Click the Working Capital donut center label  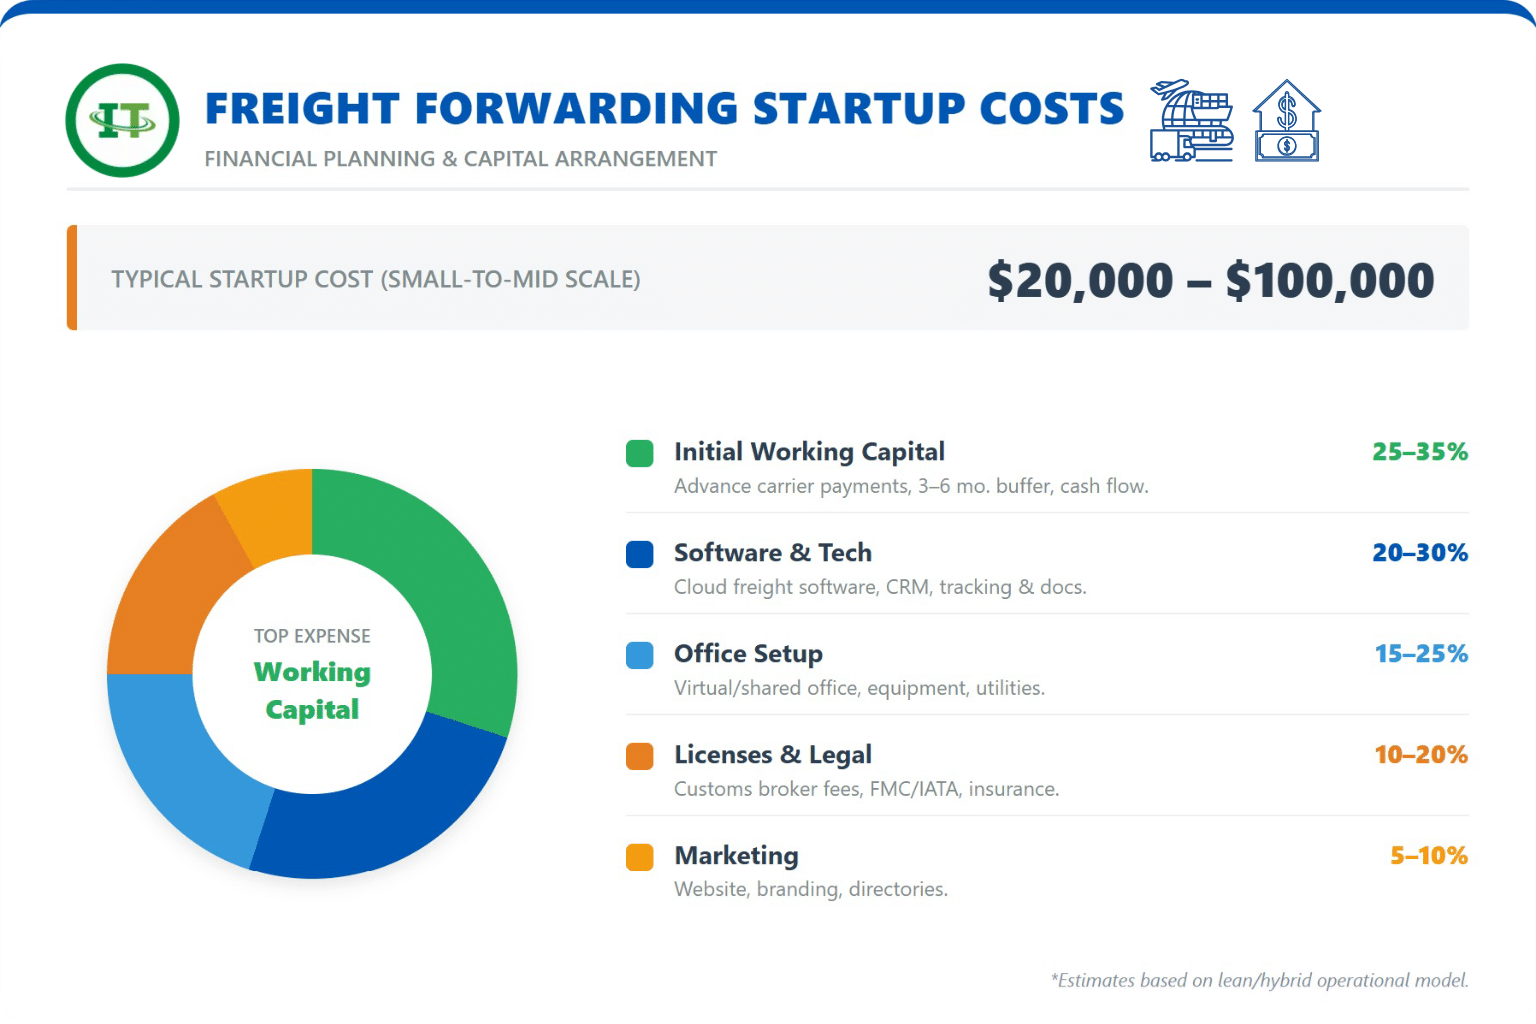point(312,690)
